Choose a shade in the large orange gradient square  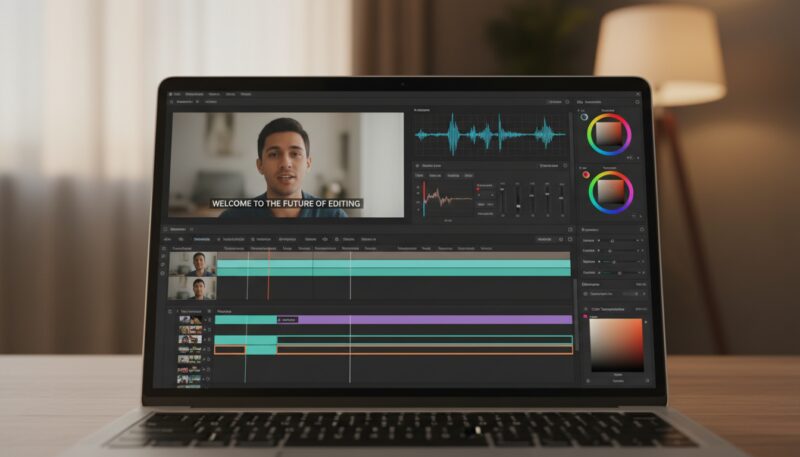point(616,345)
